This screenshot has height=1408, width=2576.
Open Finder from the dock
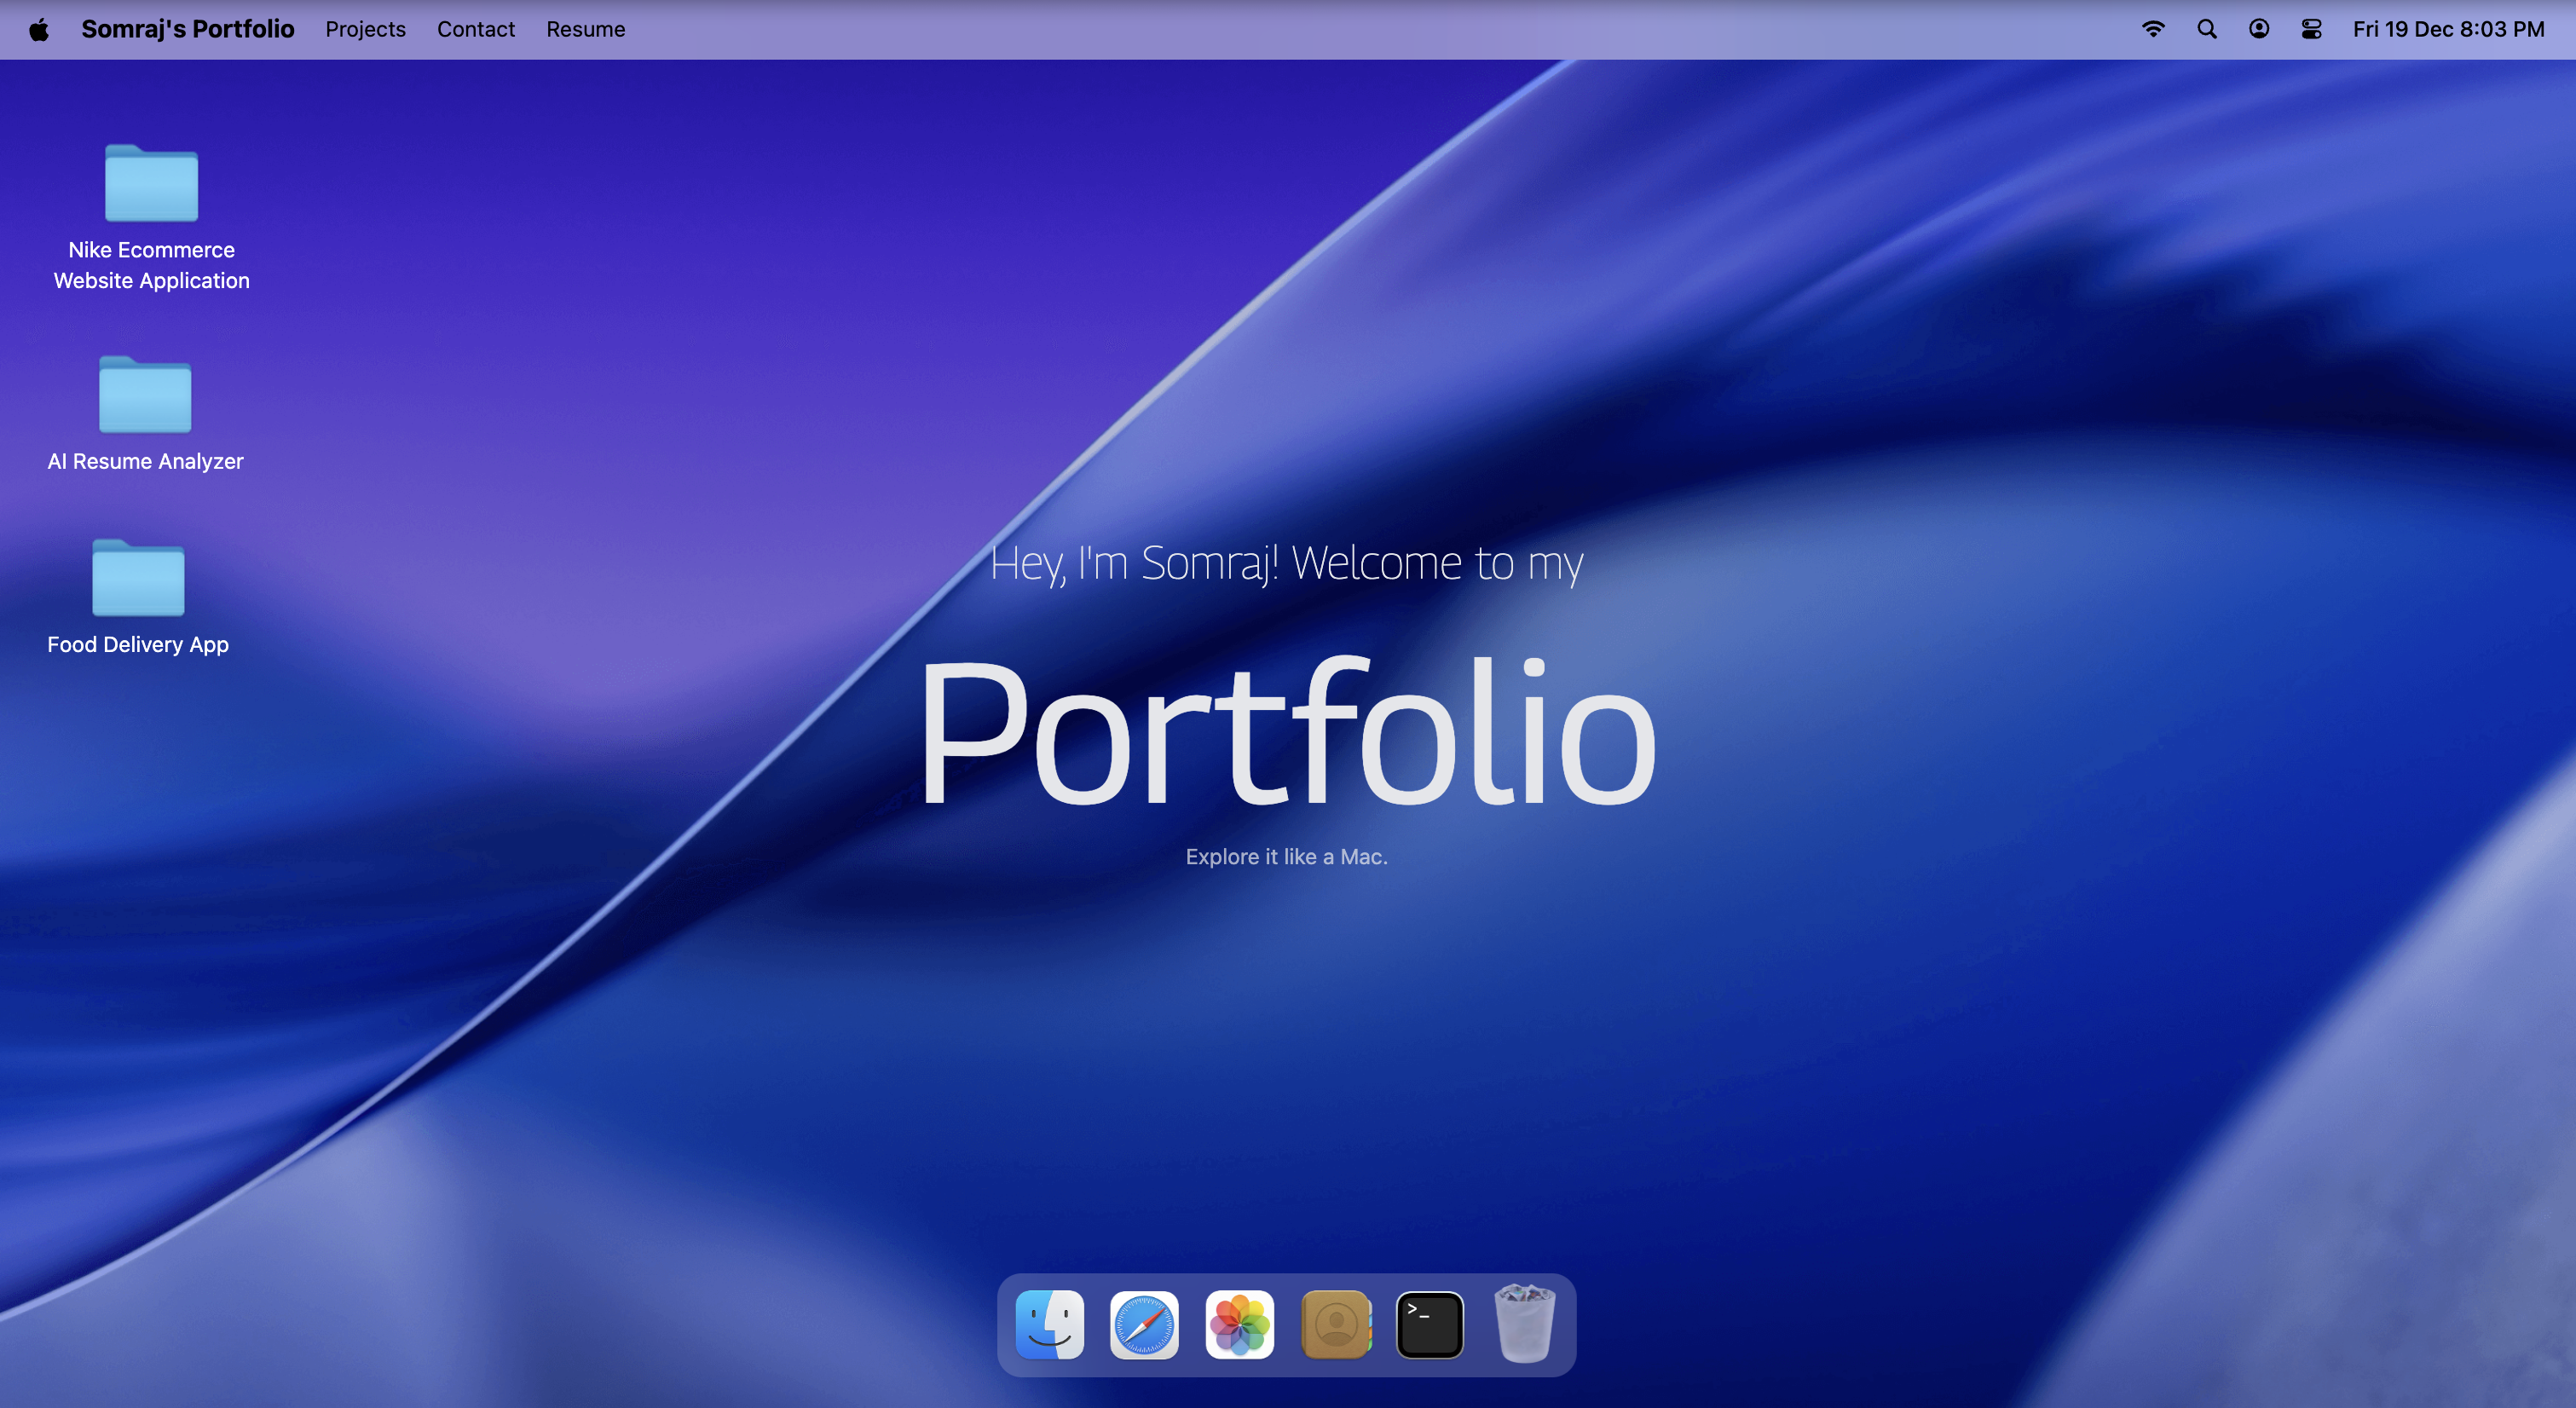(x=1048, y=1326)
